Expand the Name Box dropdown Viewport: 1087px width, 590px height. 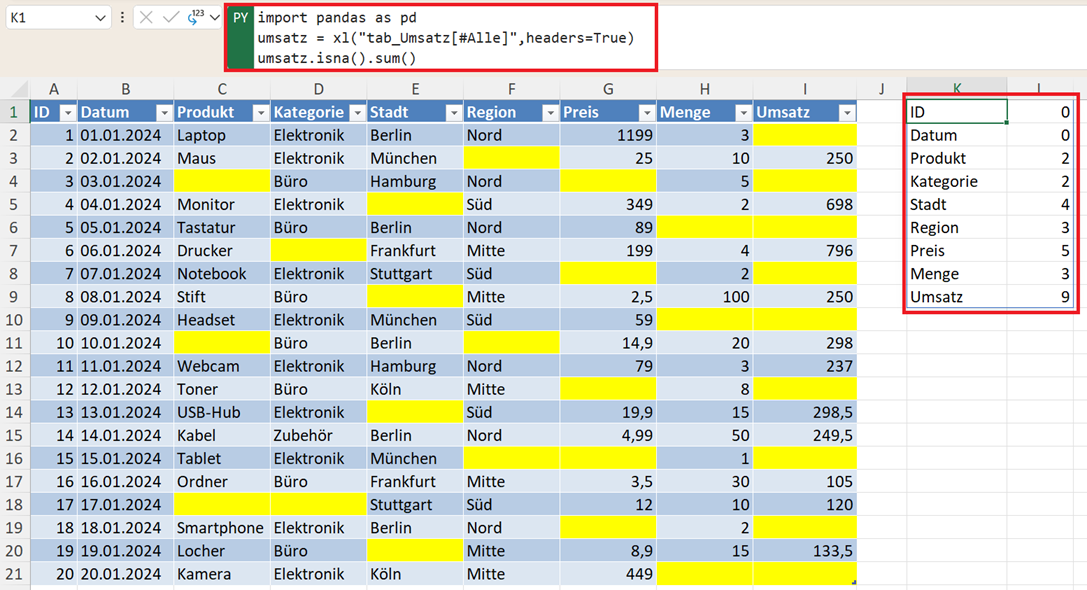(100, 18)
